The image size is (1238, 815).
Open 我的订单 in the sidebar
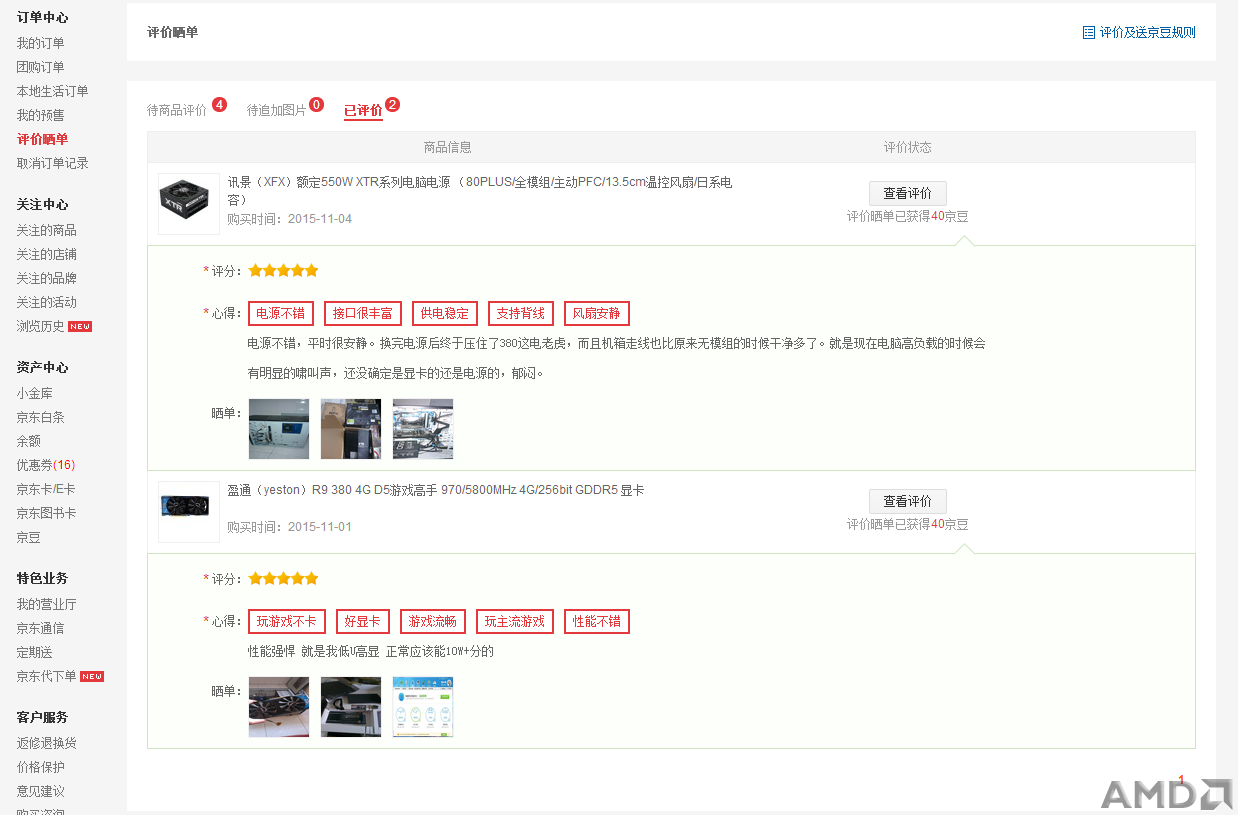click(x=40, y=43)
